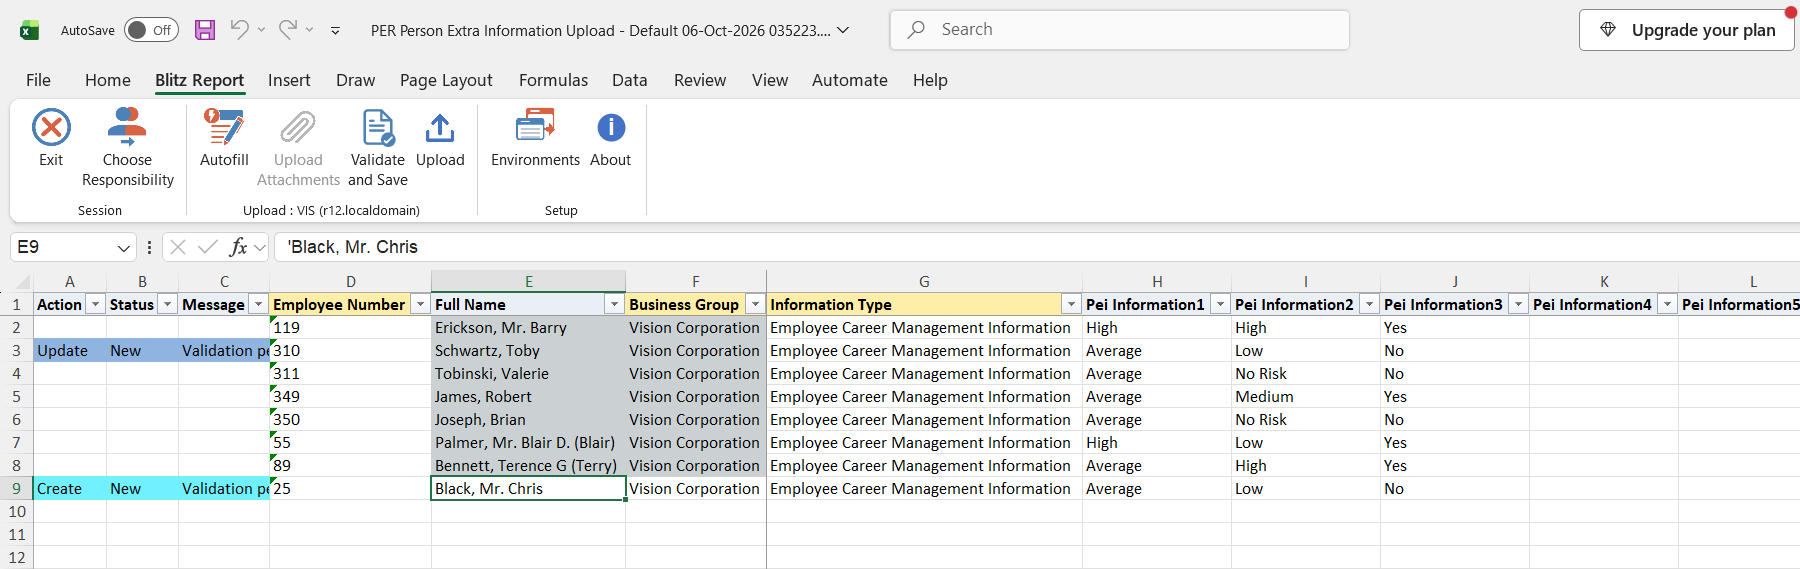Open Pei Information3 filter dropdown
This screenshot has height=569, width=1800.
coord(1519,304)
